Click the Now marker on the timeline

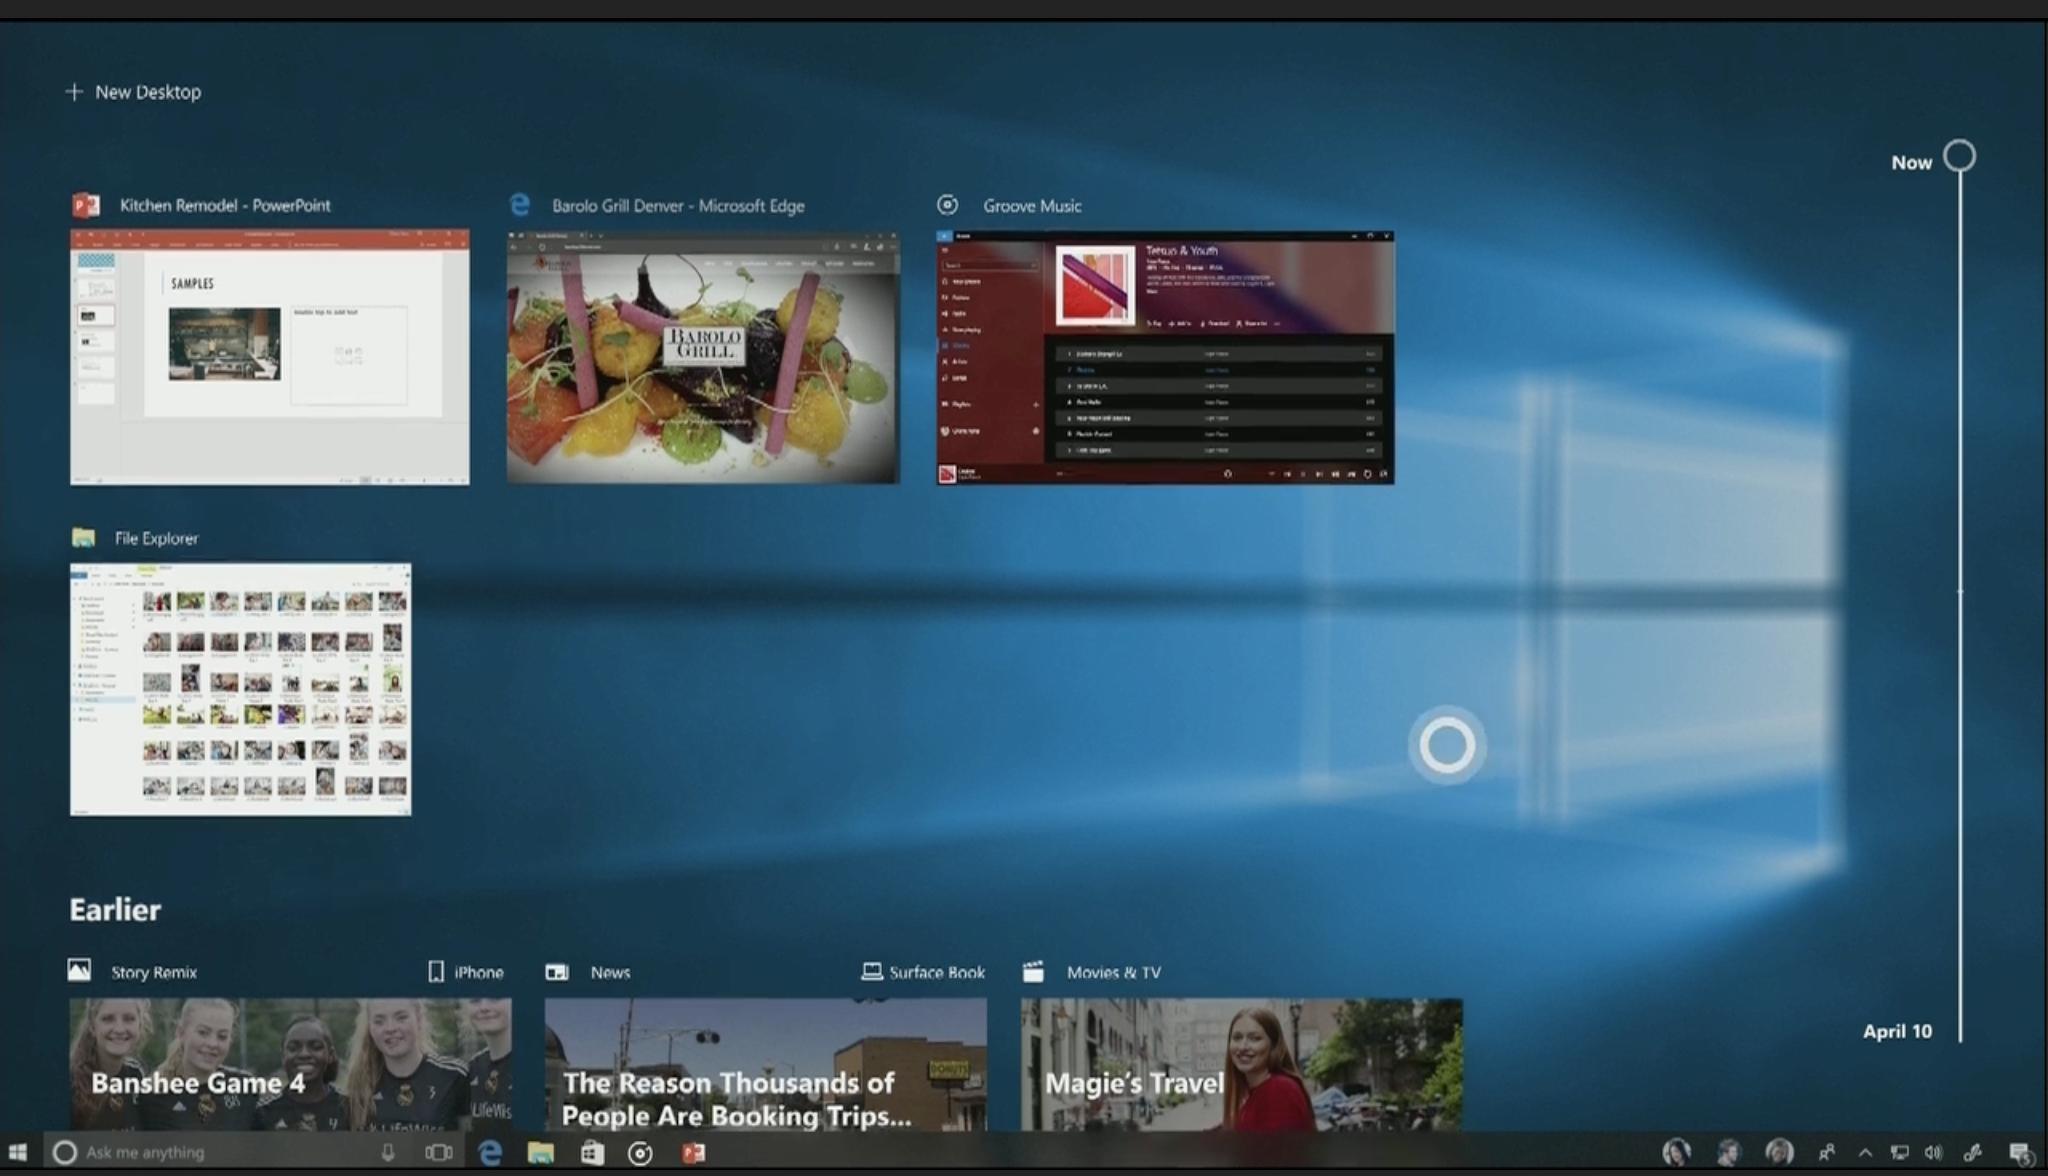pyautogui.click(x=1959, y=157)
